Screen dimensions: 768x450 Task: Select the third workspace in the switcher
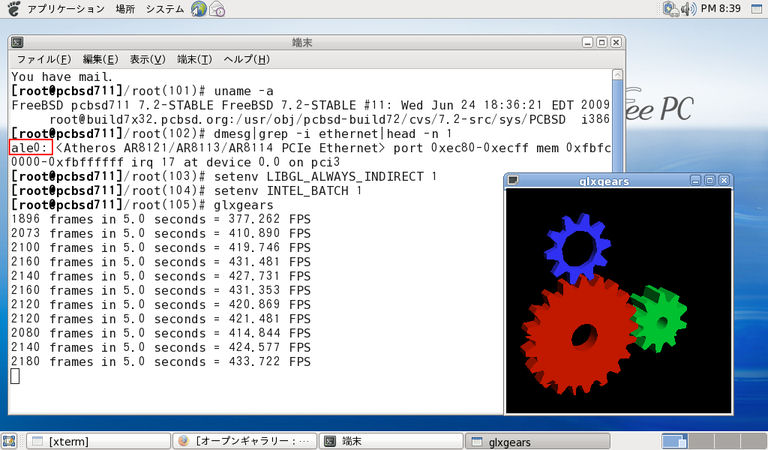[x=727, y=441]
